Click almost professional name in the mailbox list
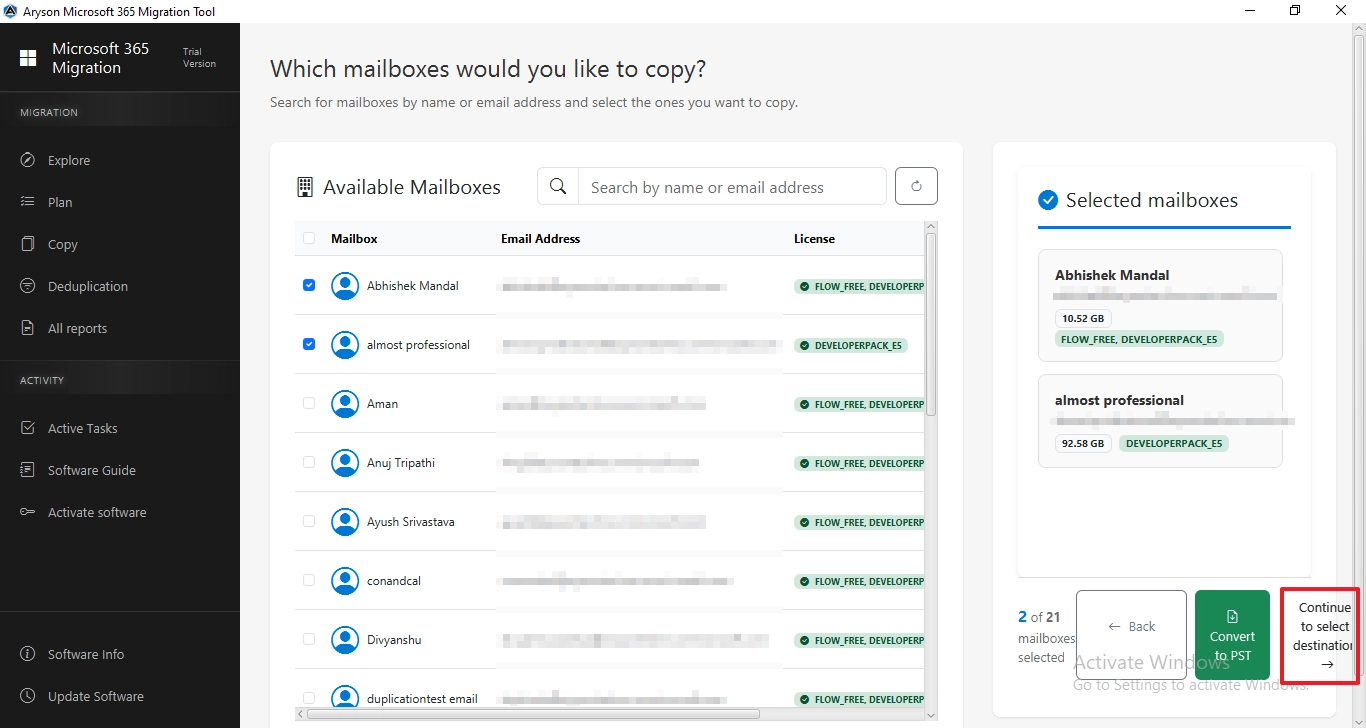This screenshot has width=1366, height=728. (x=418, y=345)
